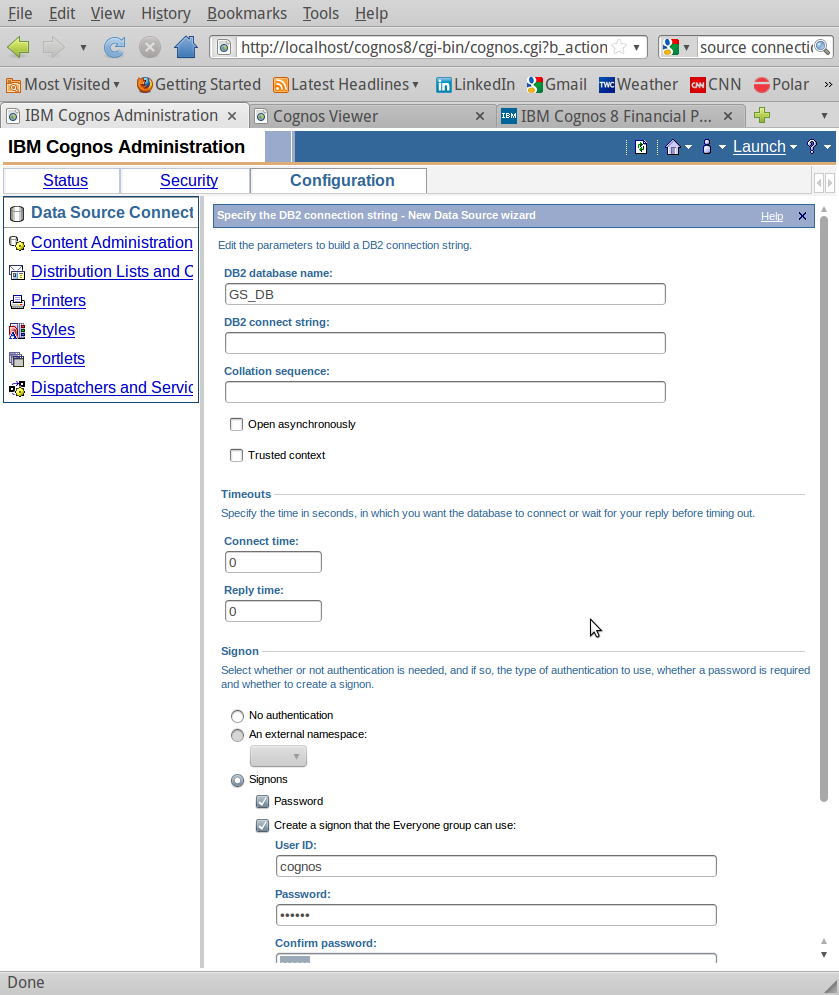Open Content Administration link
This screenshot has width=839, height=995.
(112, 242)
